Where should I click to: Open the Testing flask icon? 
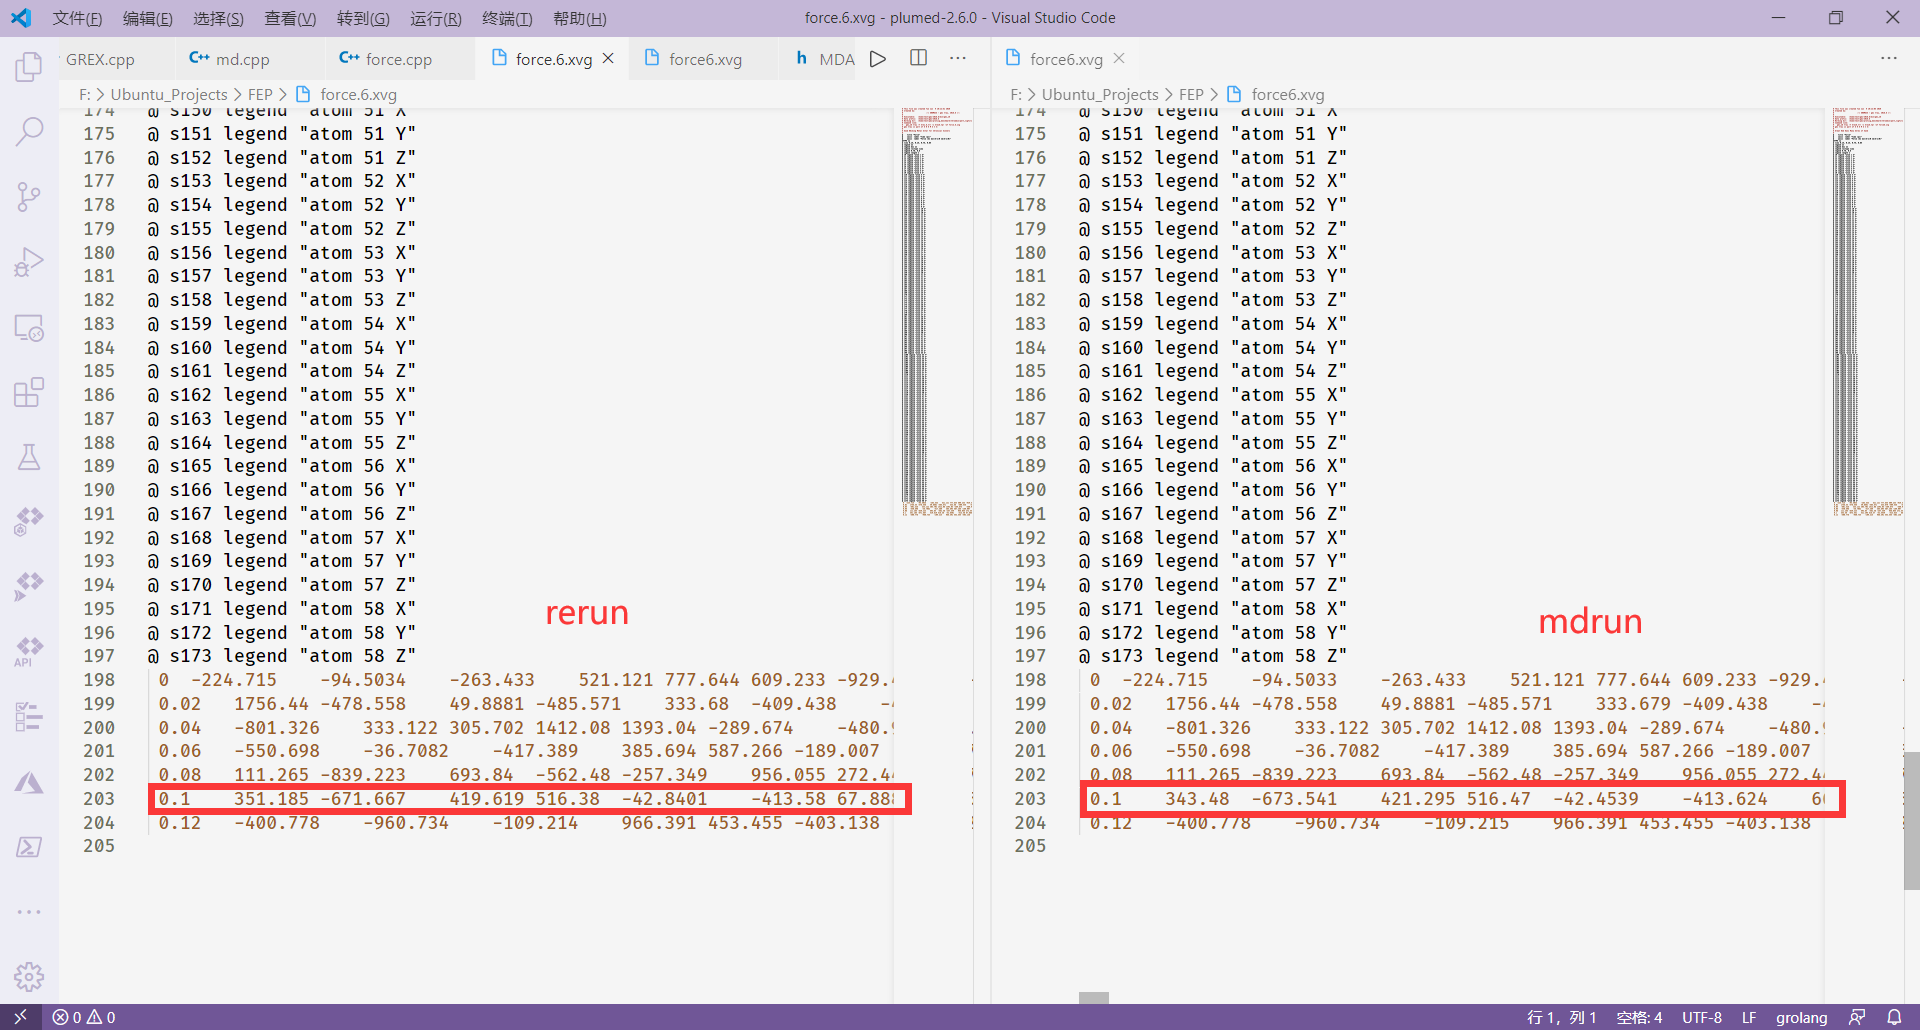pos(30,457)
